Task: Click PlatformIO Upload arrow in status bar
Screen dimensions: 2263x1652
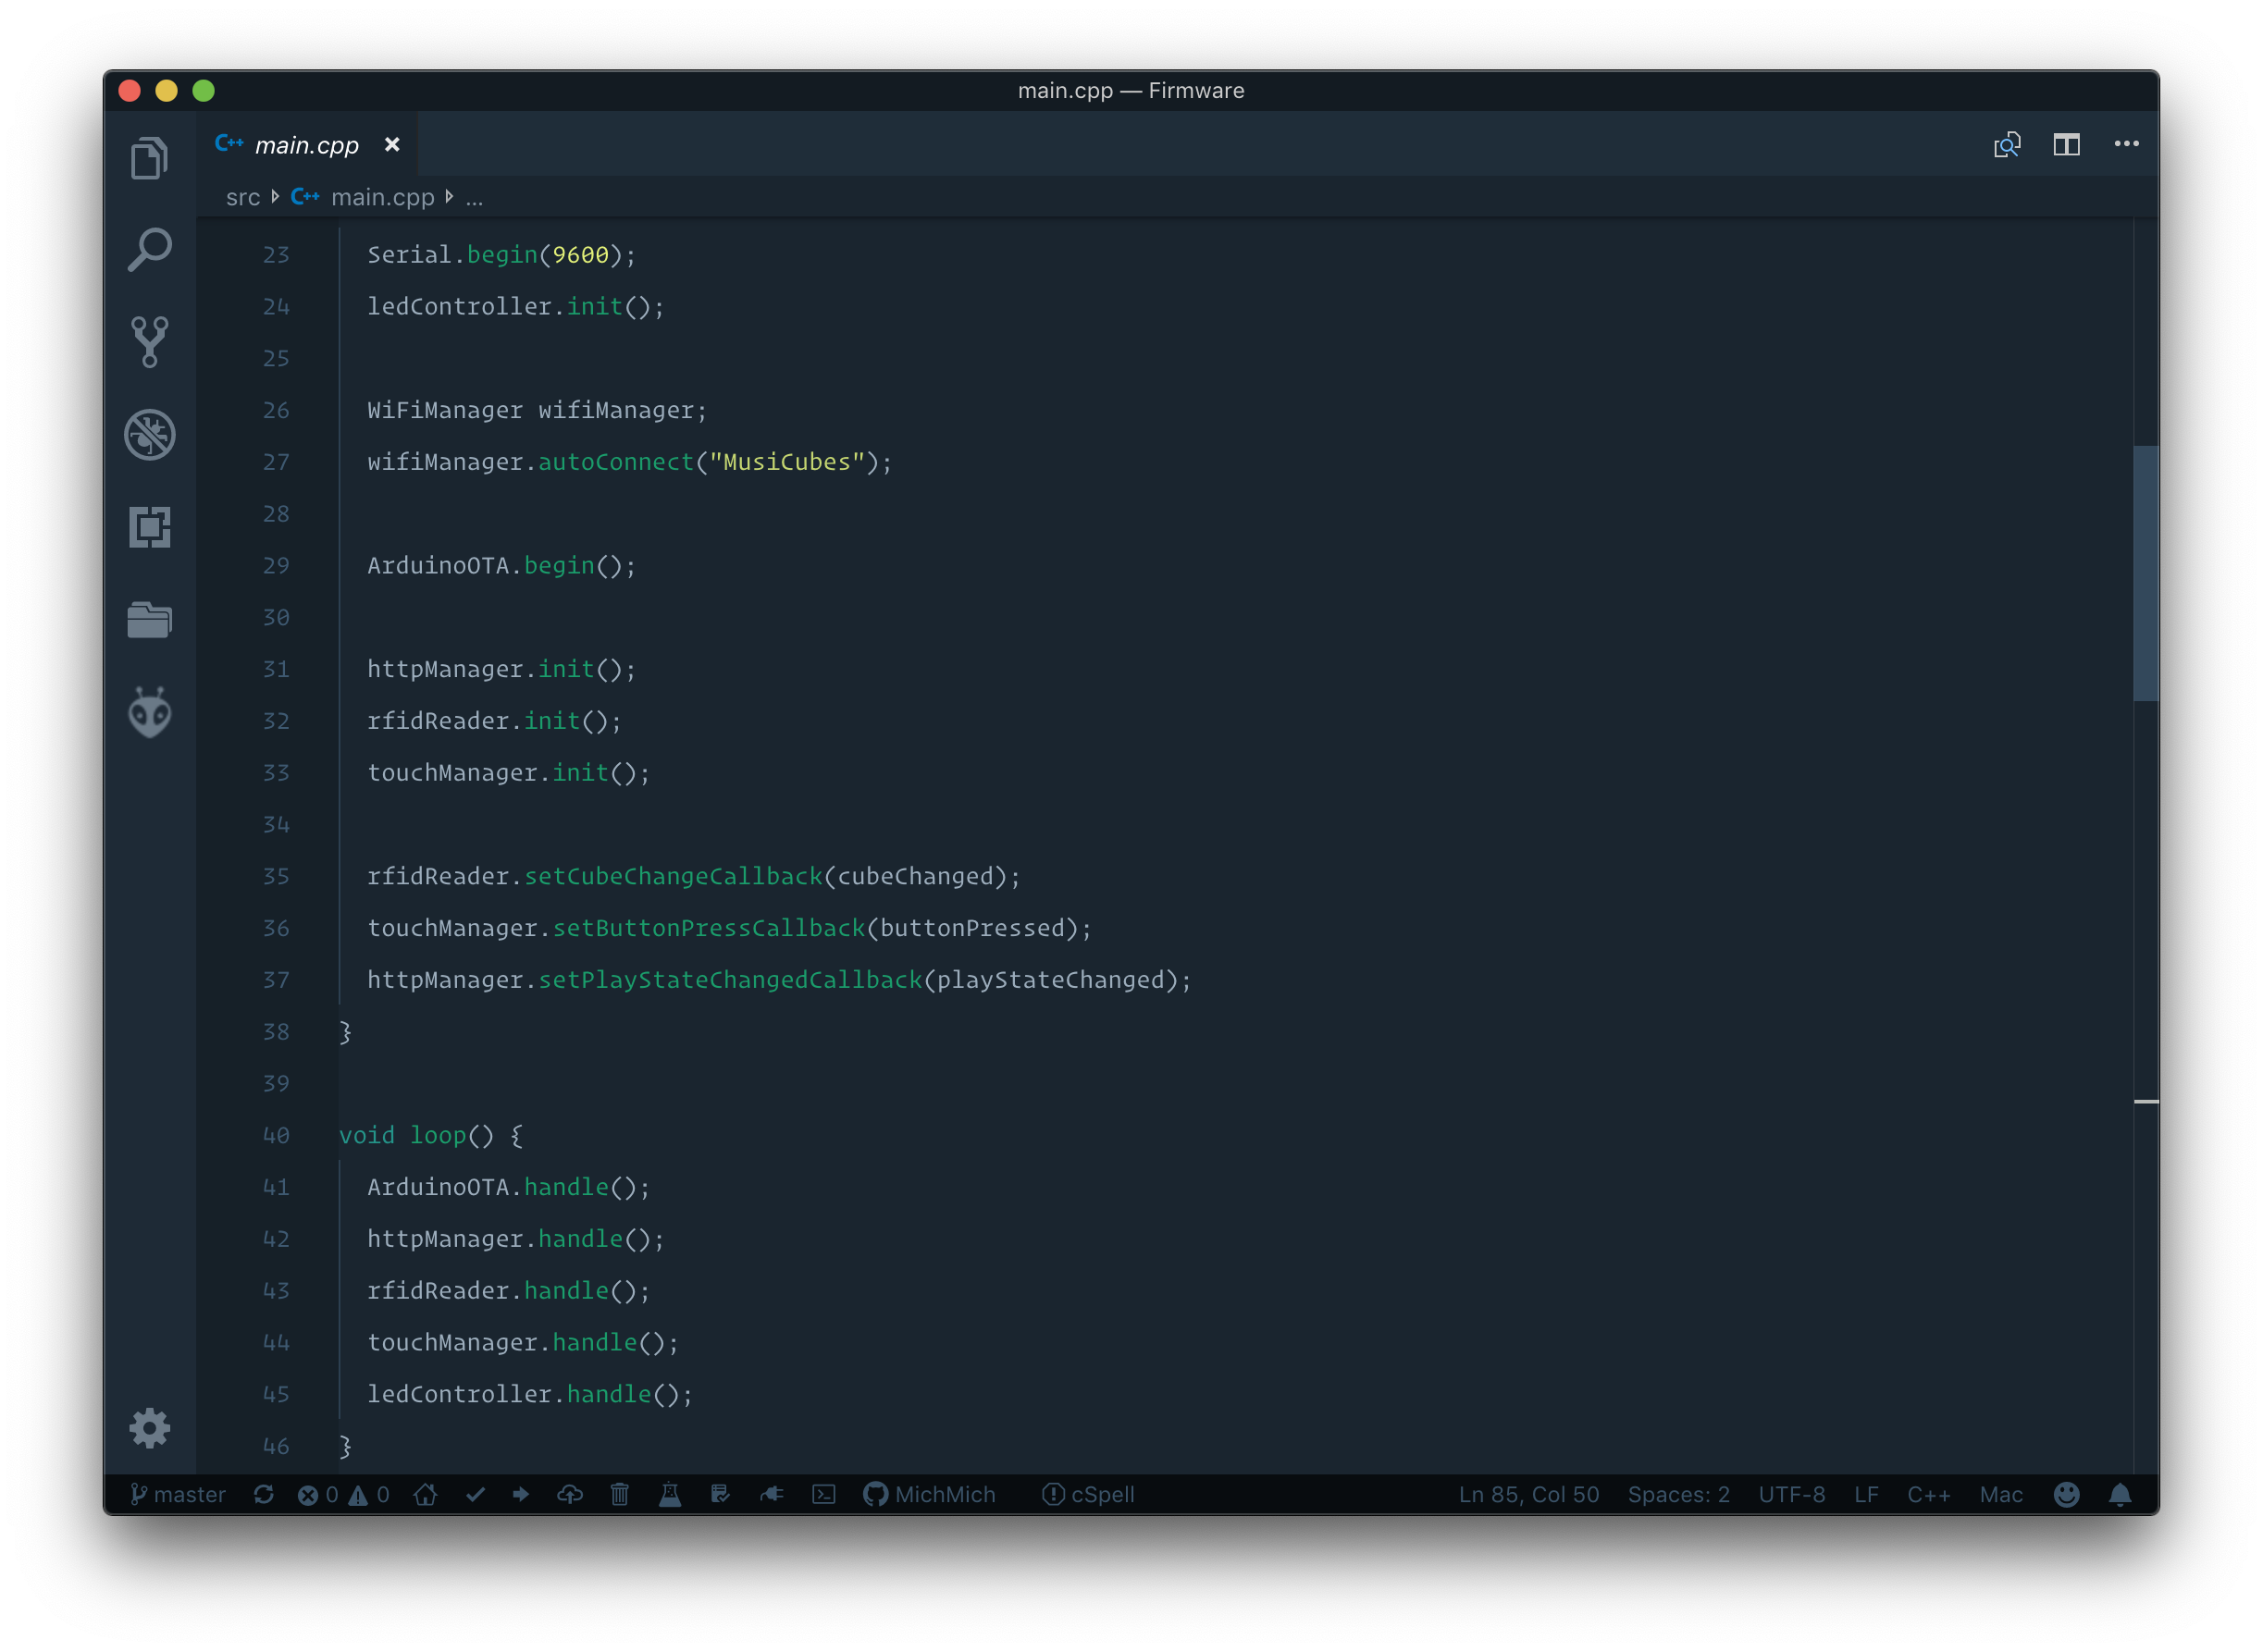Action: click(x=521, y=1494)
